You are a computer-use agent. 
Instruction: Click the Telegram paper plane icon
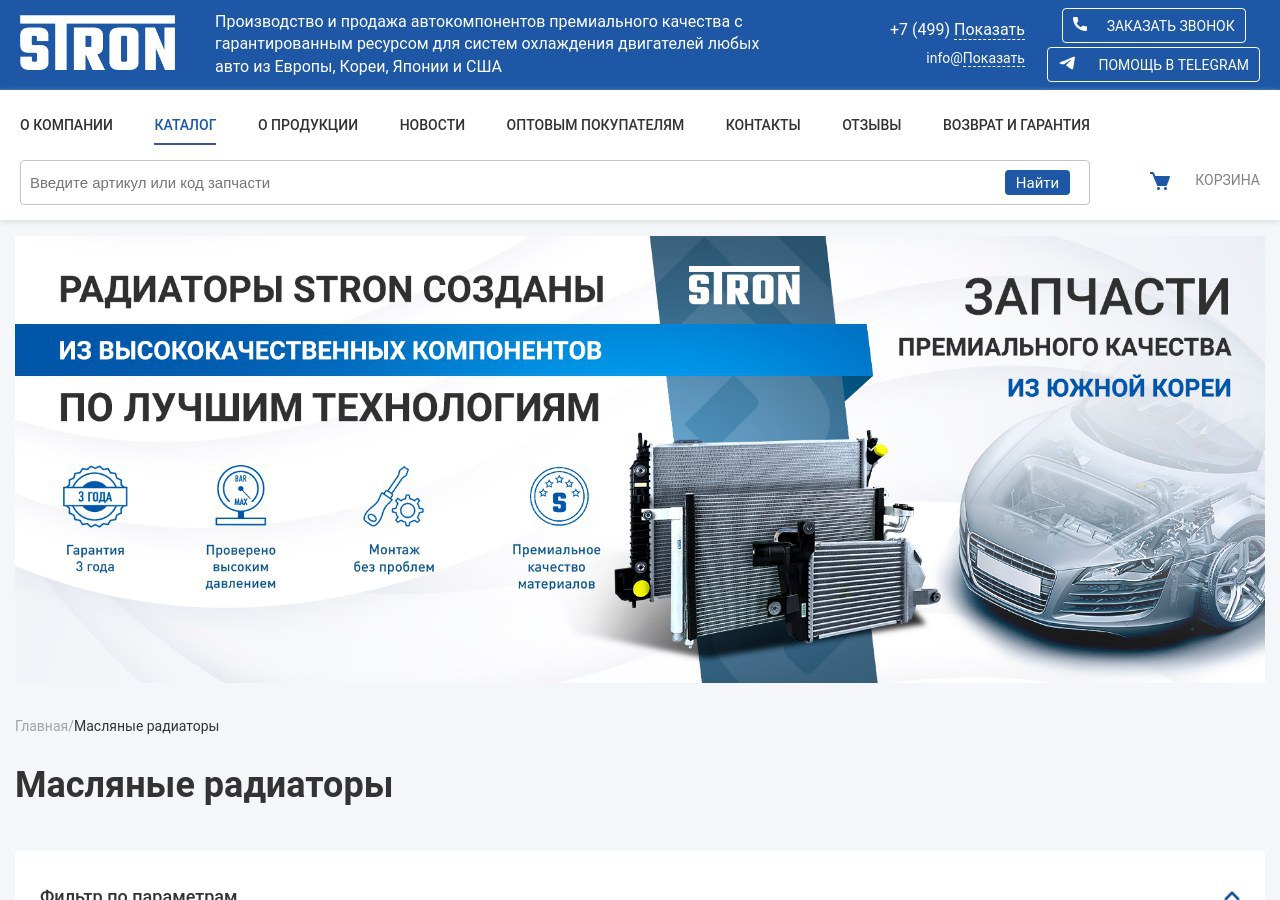point(1068,64)
